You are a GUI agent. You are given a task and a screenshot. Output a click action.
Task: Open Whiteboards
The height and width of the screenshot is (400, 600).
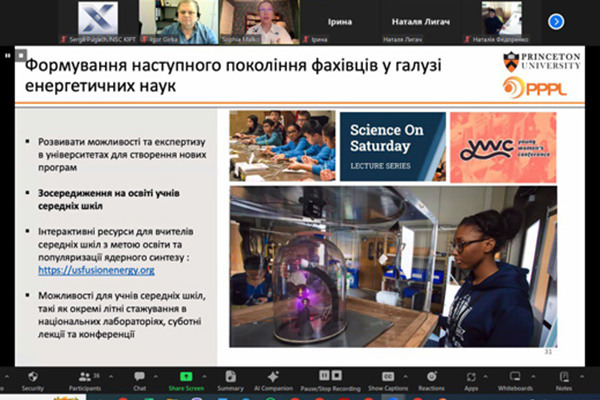coord(514,376)
